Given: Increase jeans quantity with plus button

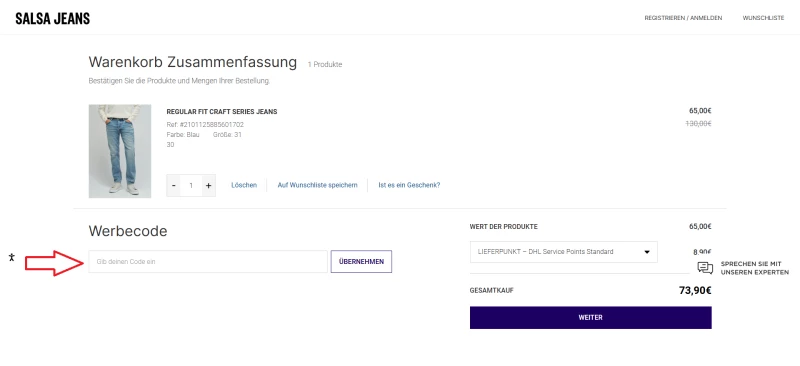Looking at the screenshot, I should [208, 186].
